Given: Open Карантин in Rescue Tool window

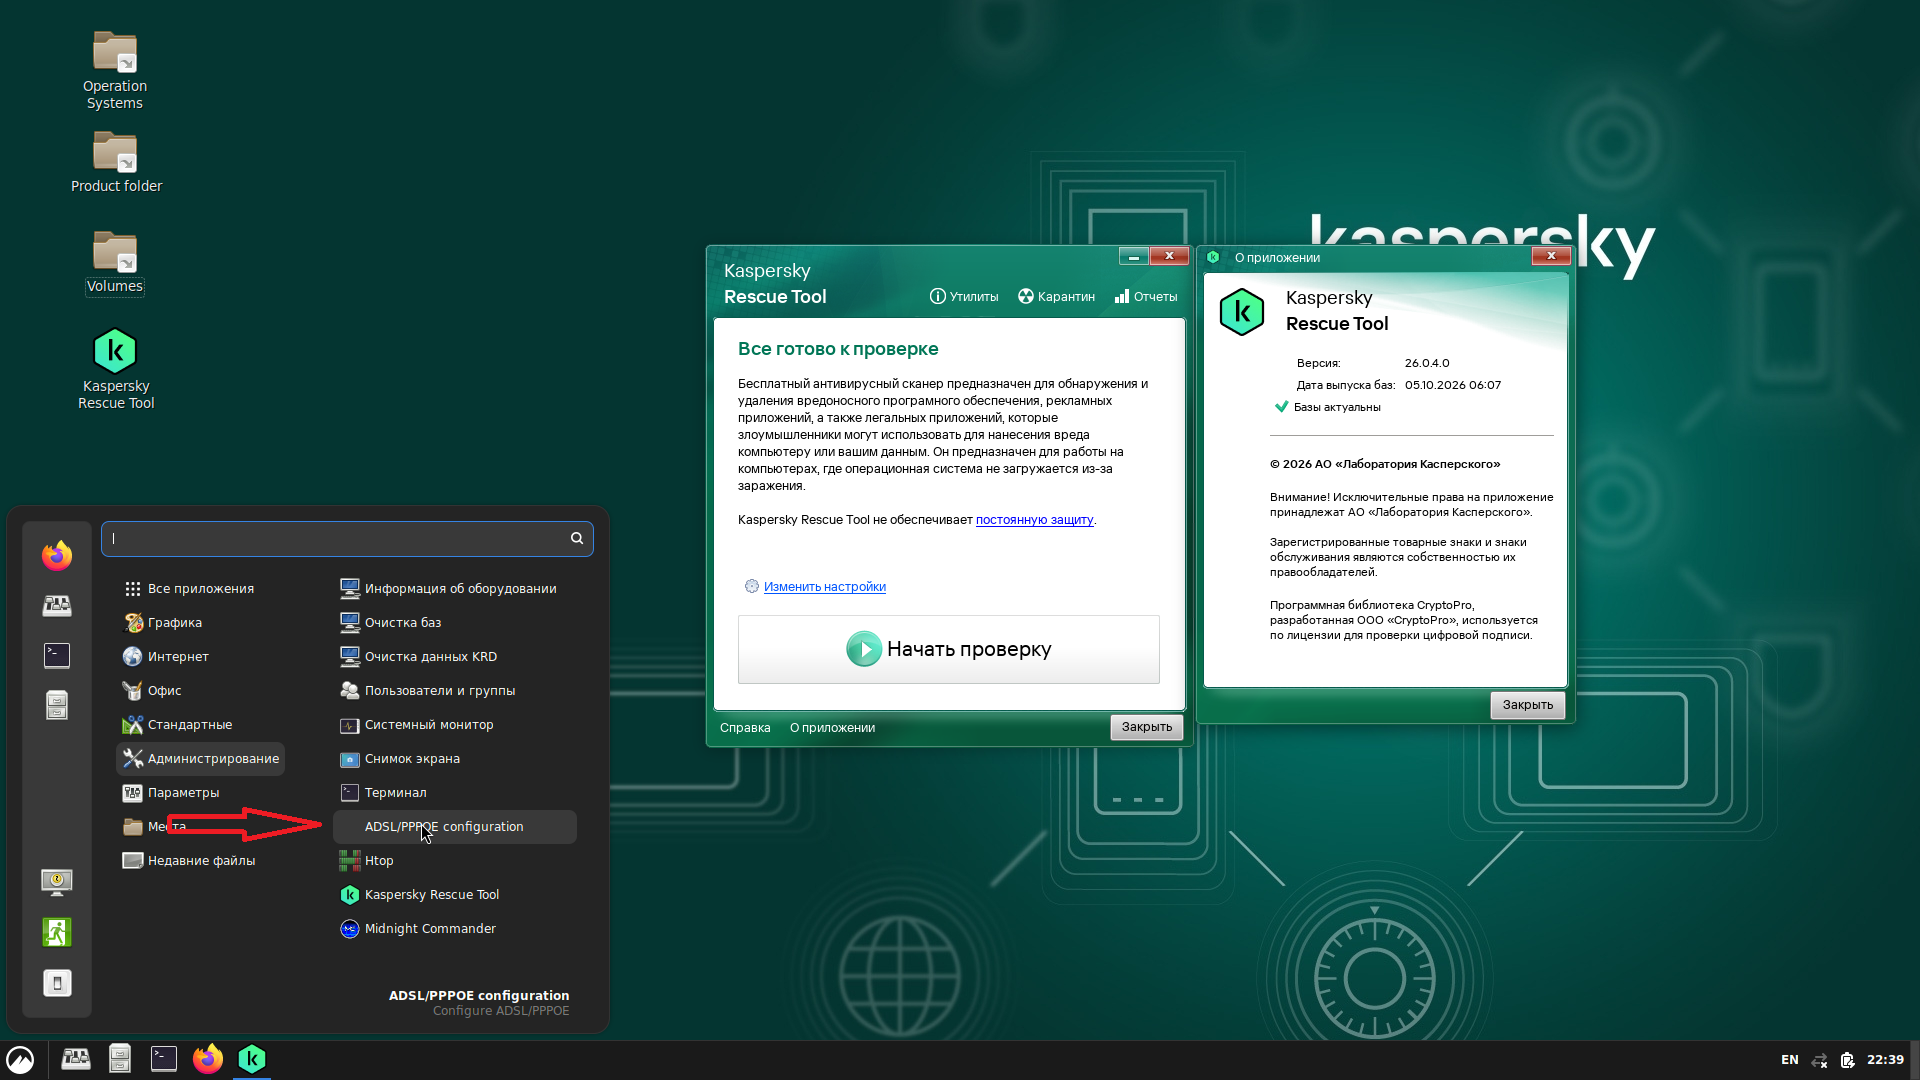Looking at the screenshot, I should (1056, 297).
